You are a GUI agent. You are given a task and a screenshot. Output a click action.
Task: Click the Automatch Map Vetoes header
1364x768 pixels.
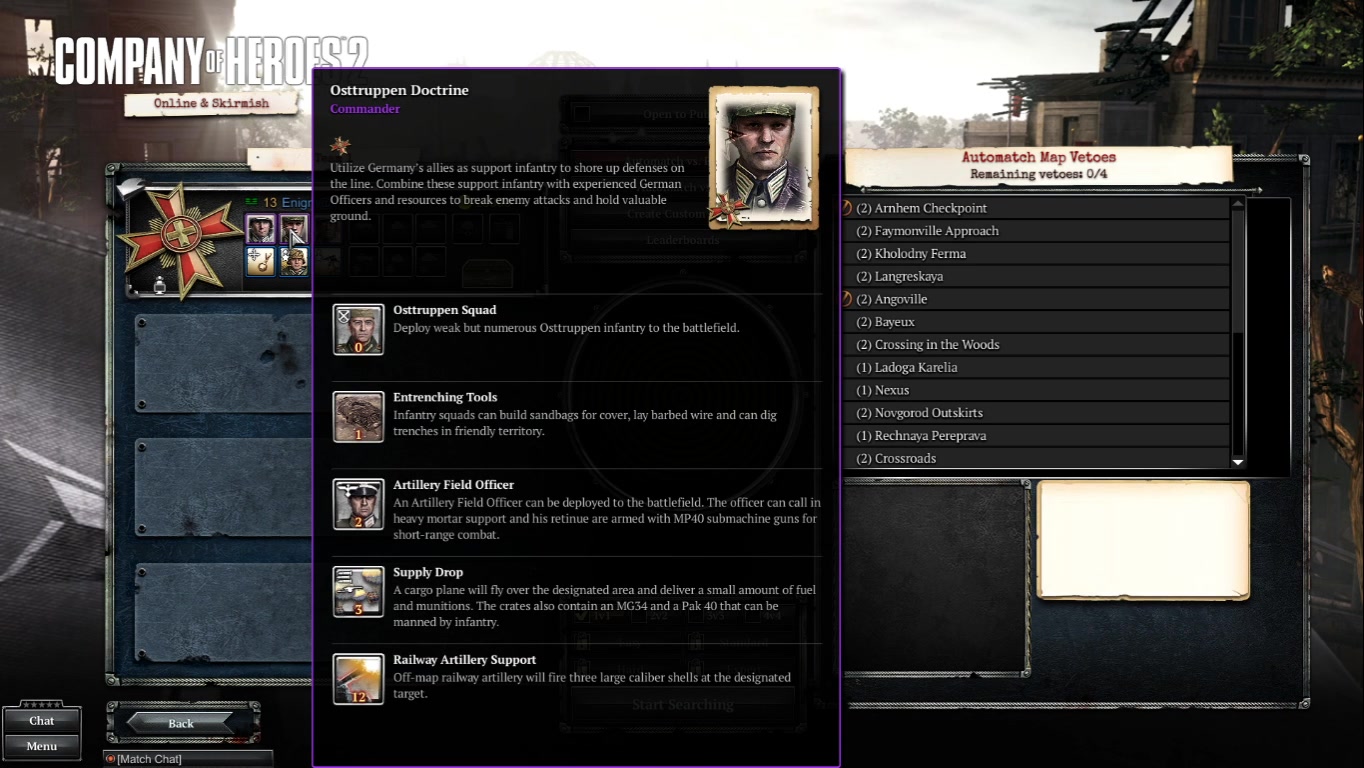coord(1038,157)
